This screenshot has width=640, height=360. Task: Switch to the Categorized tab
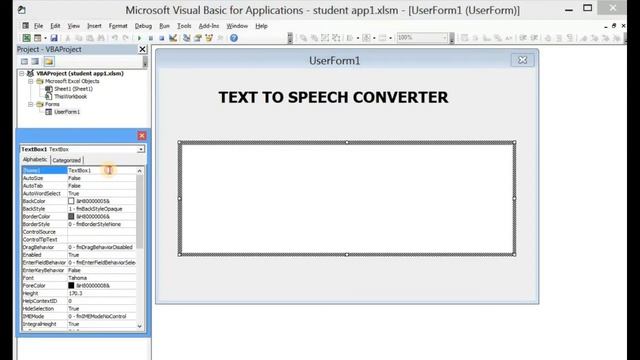click(x=67, y=160)
